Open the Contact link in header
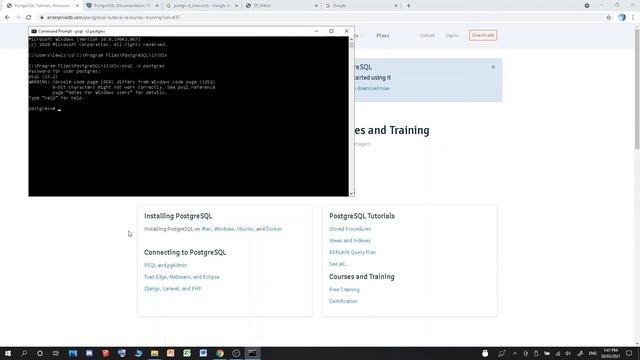Viewport: 640px width, 360px height. (427, 36)
